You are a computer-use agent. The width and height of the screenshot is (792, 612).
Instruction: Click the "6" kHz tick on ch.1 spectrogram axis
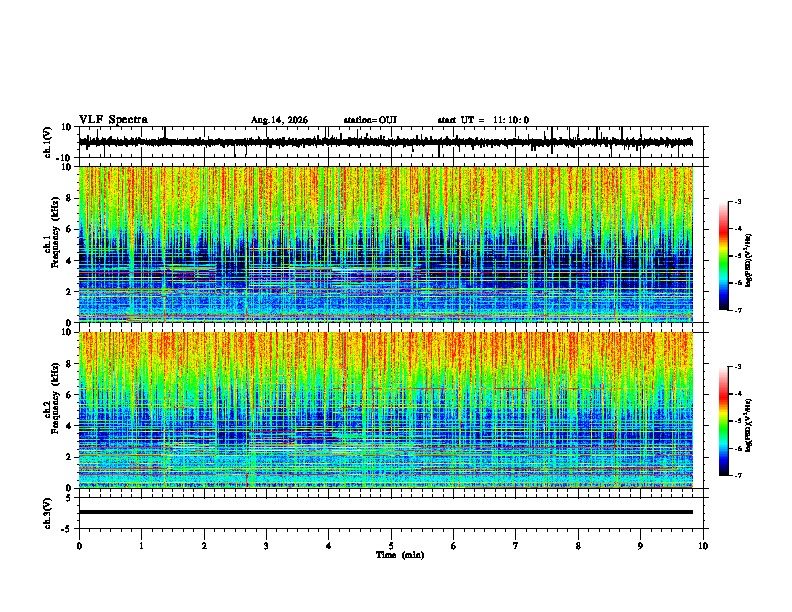(x=70, y=229)
